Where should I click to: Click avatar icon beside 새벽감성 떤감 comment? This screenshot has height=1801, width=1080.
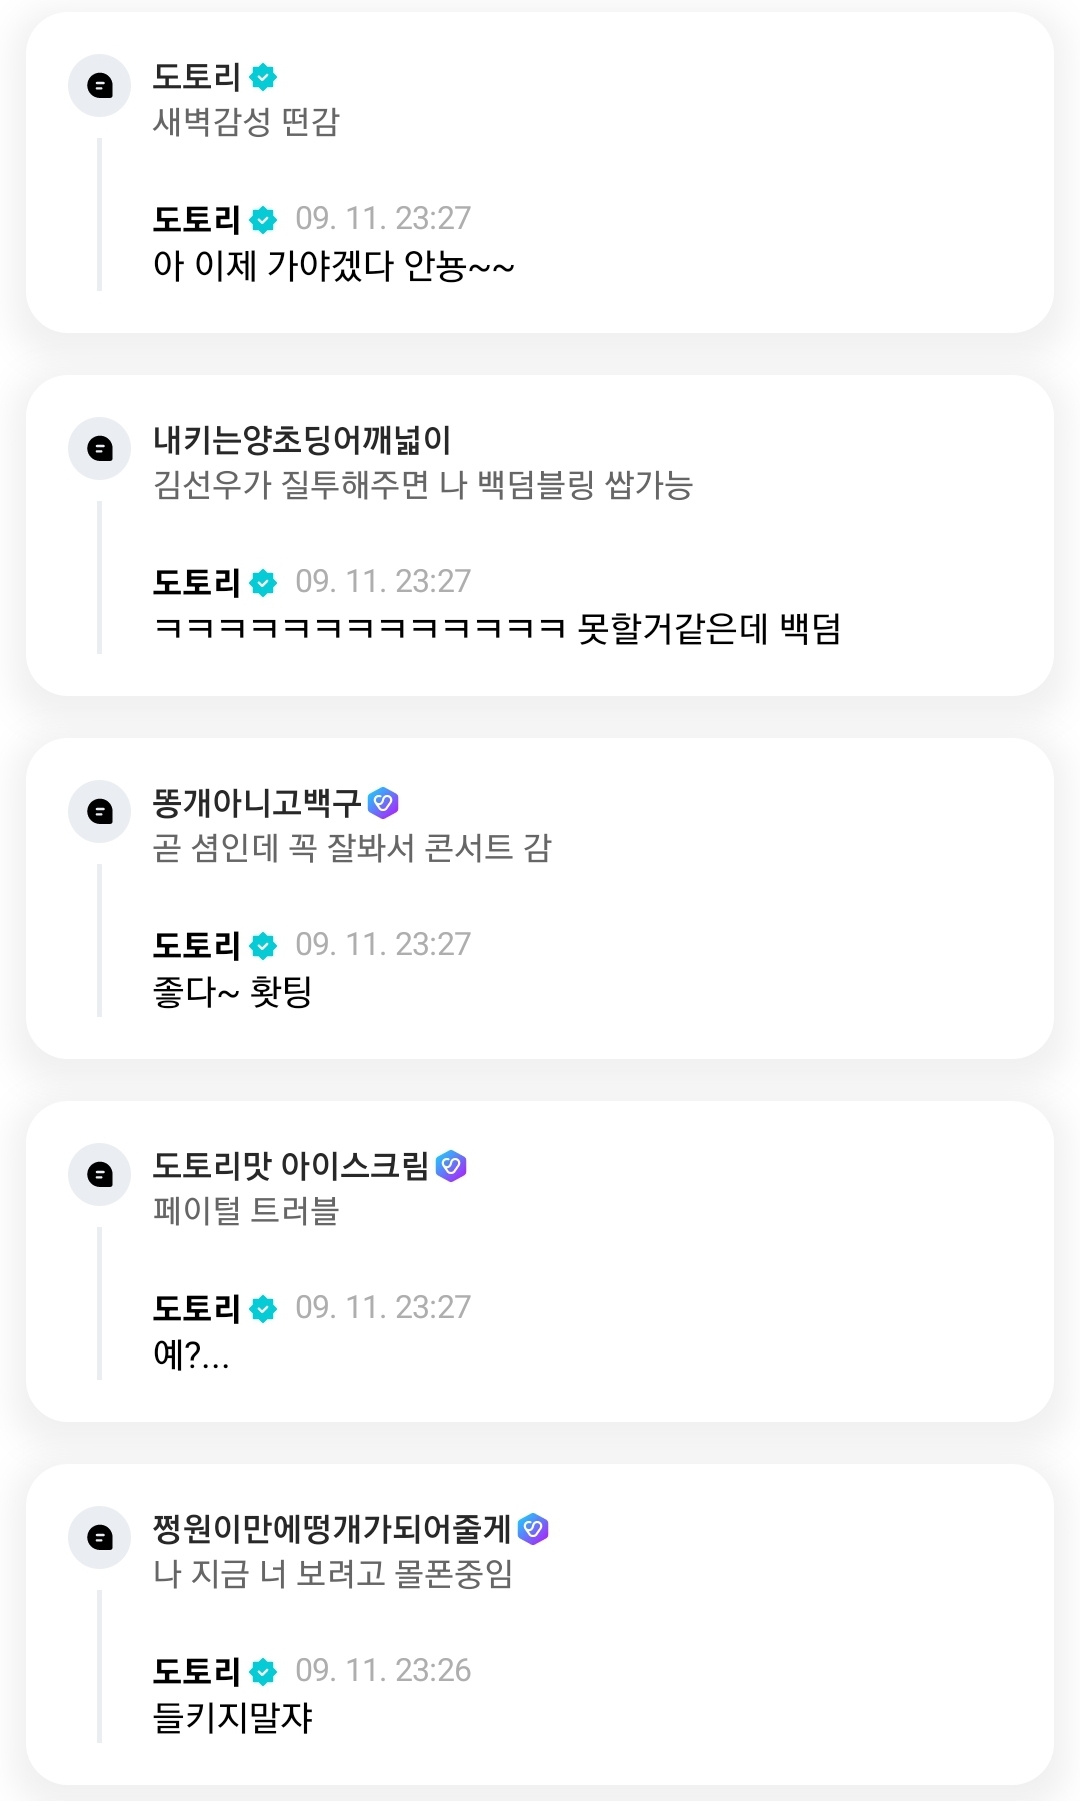tap(99, 86)
